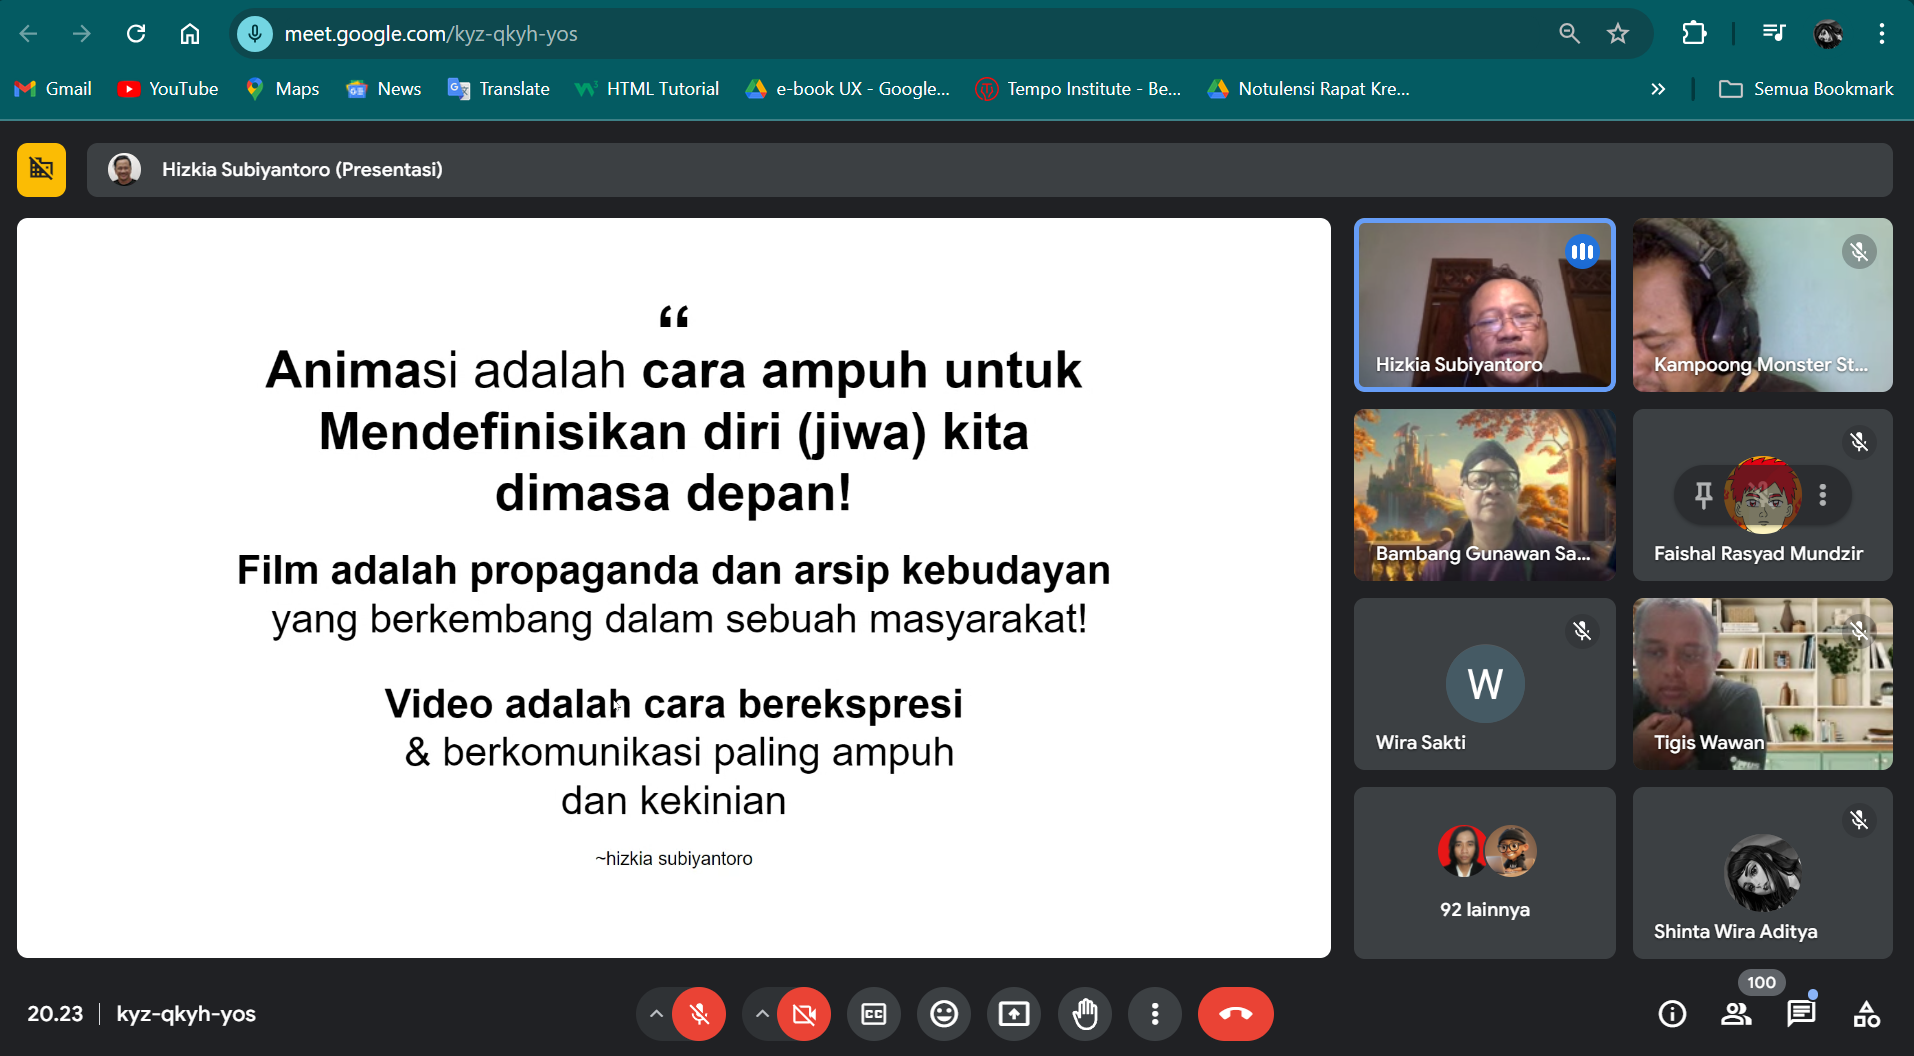The image size is (1914, 1056).
Task: Open the YouTube bookmark
Action: 168,89
